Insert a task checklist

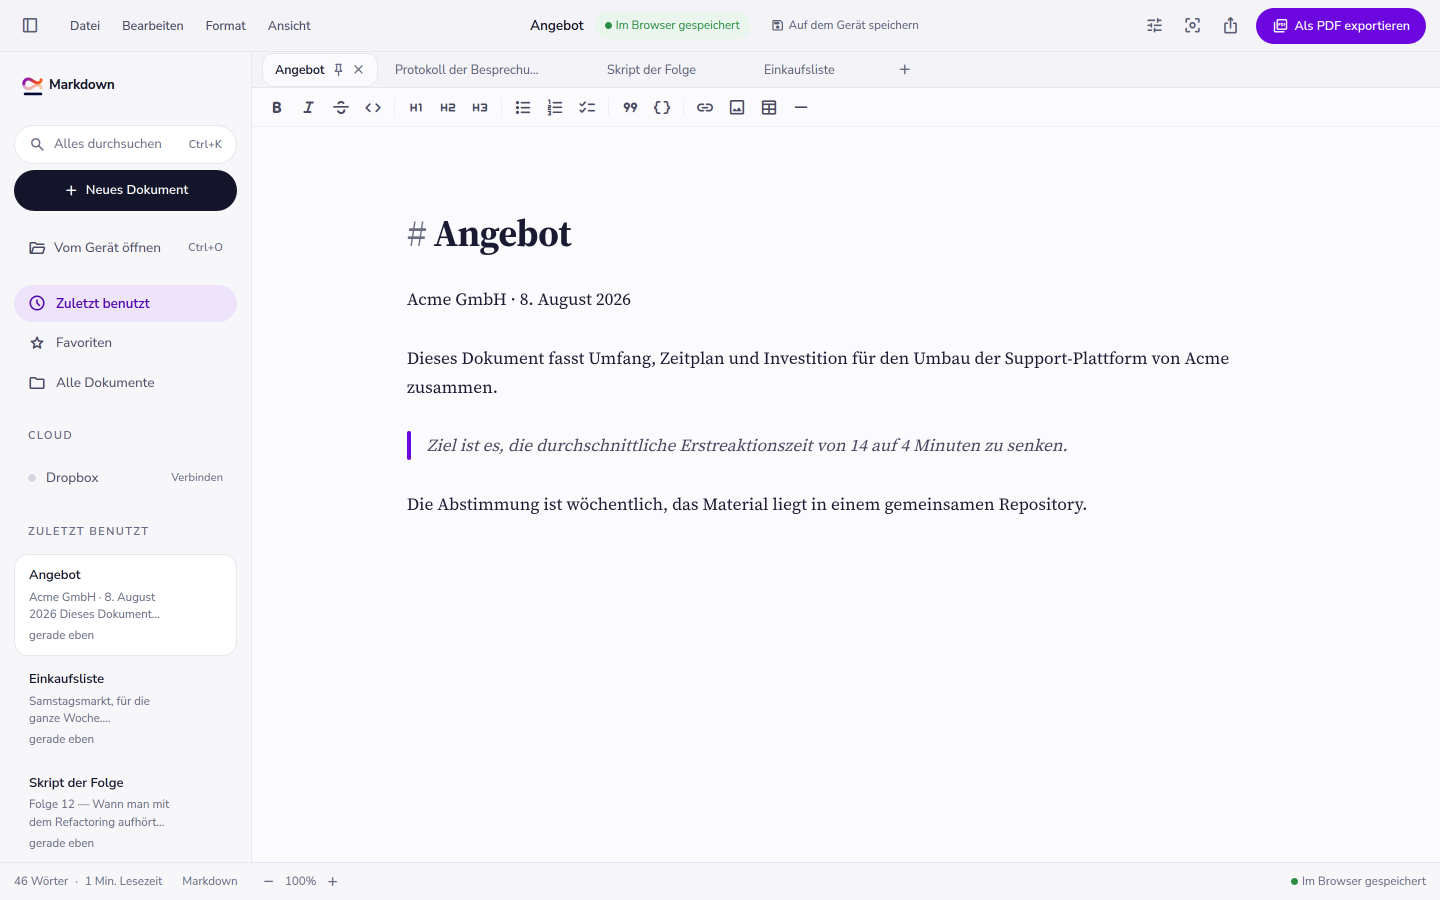point(587,108)
